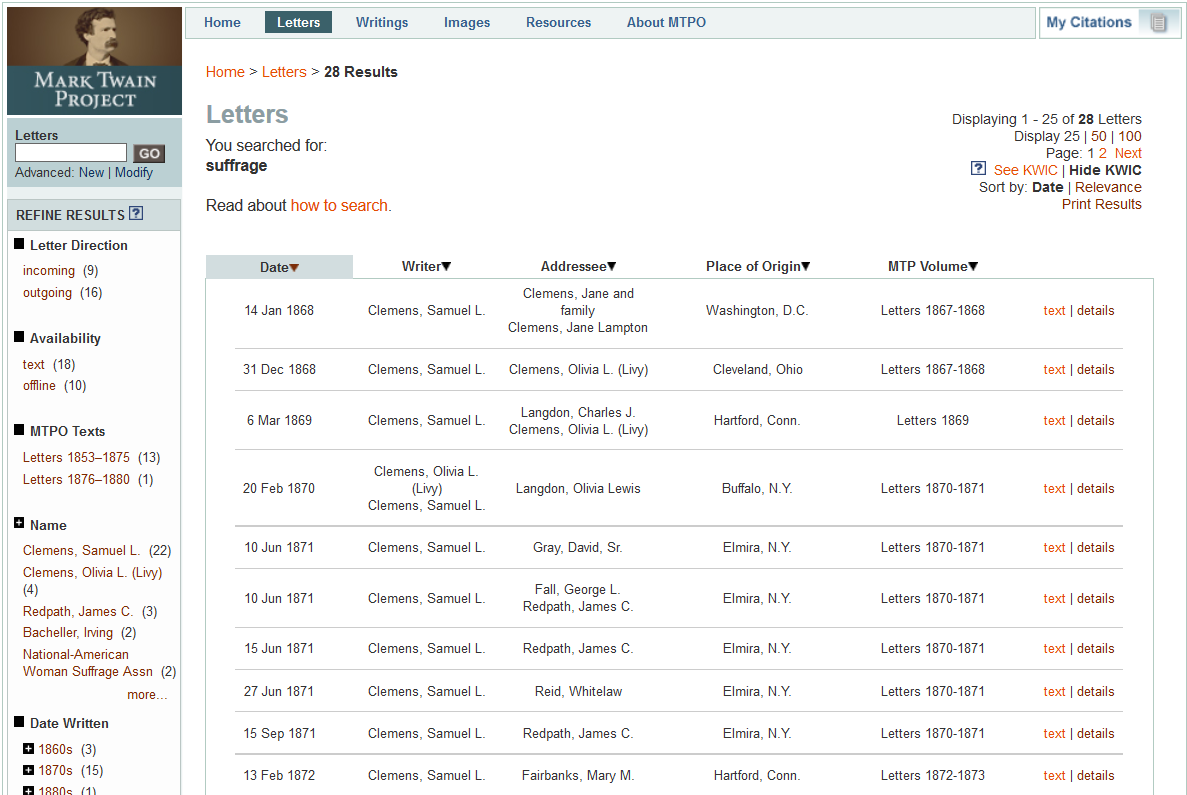The image size is (1187, 795).
Task: Sort by Place of Origin column
Action: click(x=758, y=267)
